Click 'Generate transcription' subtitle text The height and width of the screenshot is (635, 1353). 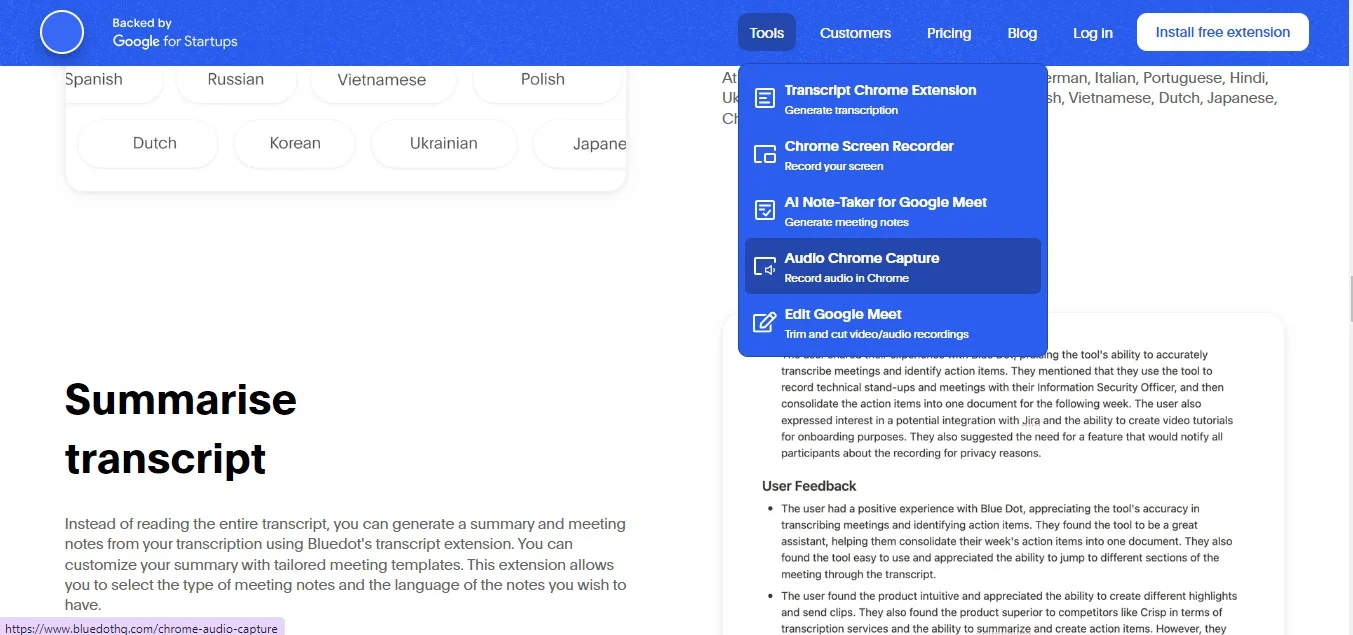(x=841, y=110)
